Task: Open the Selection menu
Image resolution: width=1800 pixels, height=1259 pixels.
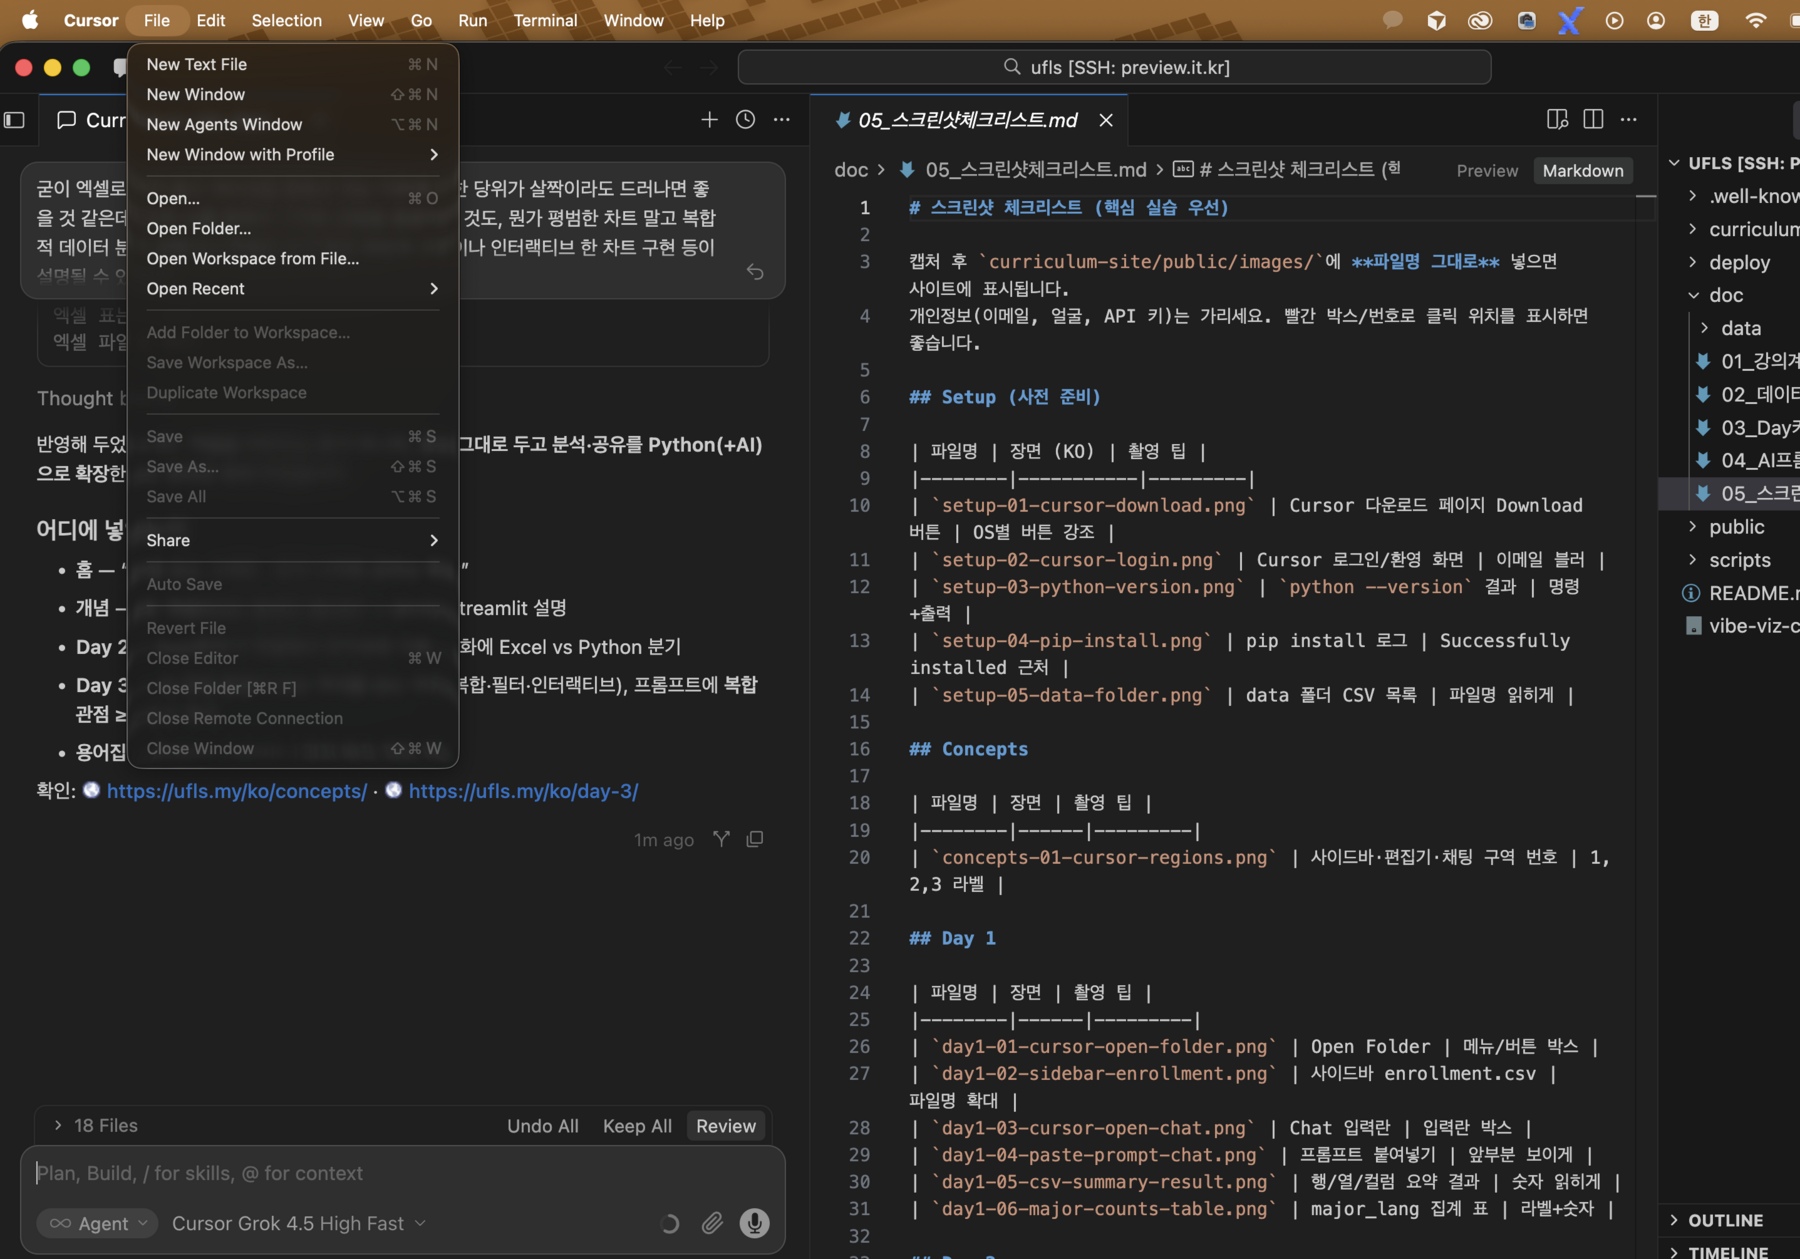Action: tap(286, 20)
